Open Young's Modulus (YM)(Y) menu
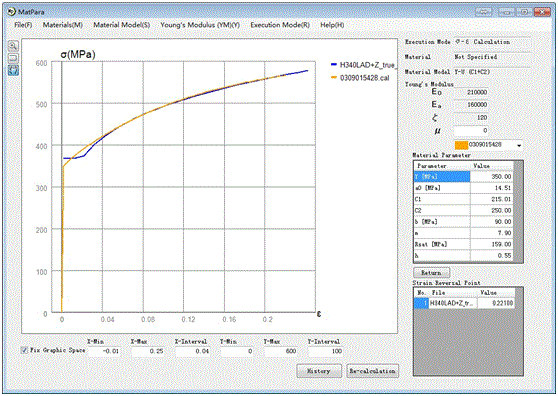 [200, 25]
